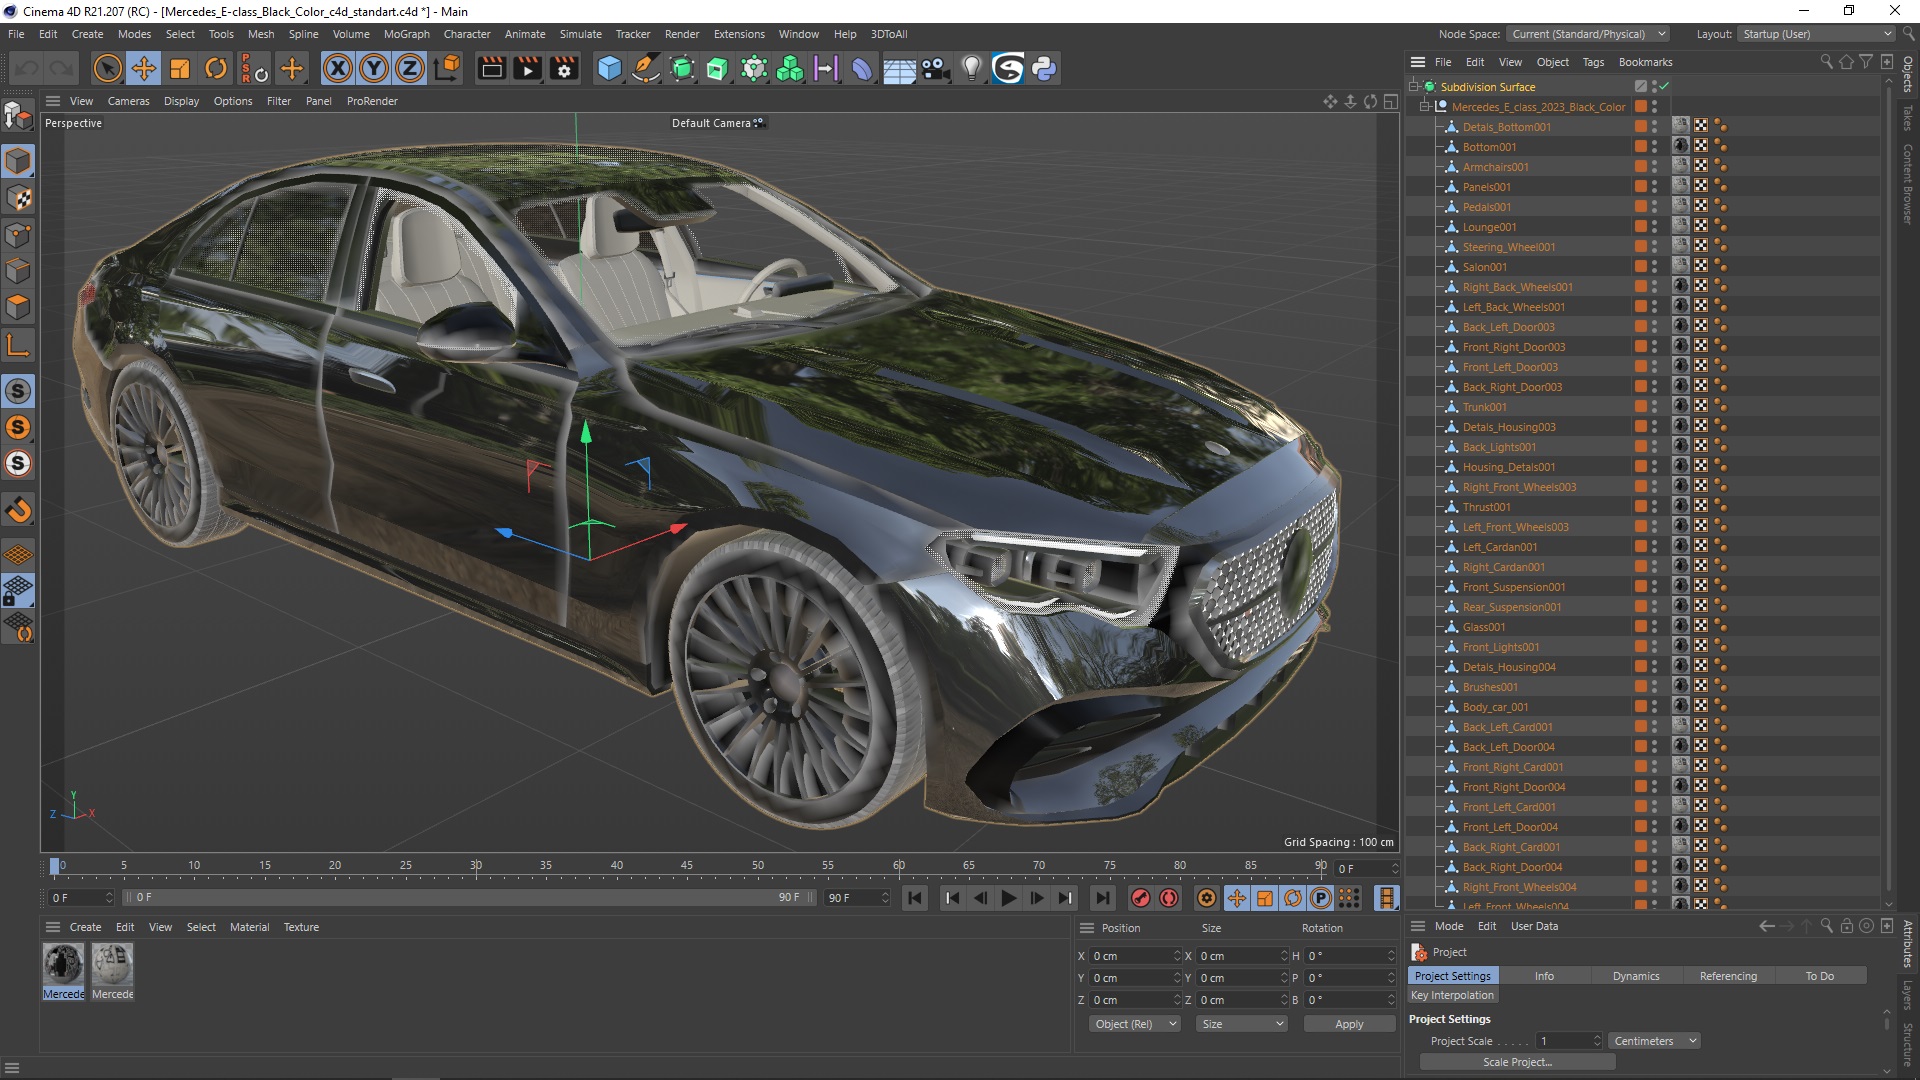Toggle Z axis lock
1920x1080 pixels.
click(x=410, y=68)
